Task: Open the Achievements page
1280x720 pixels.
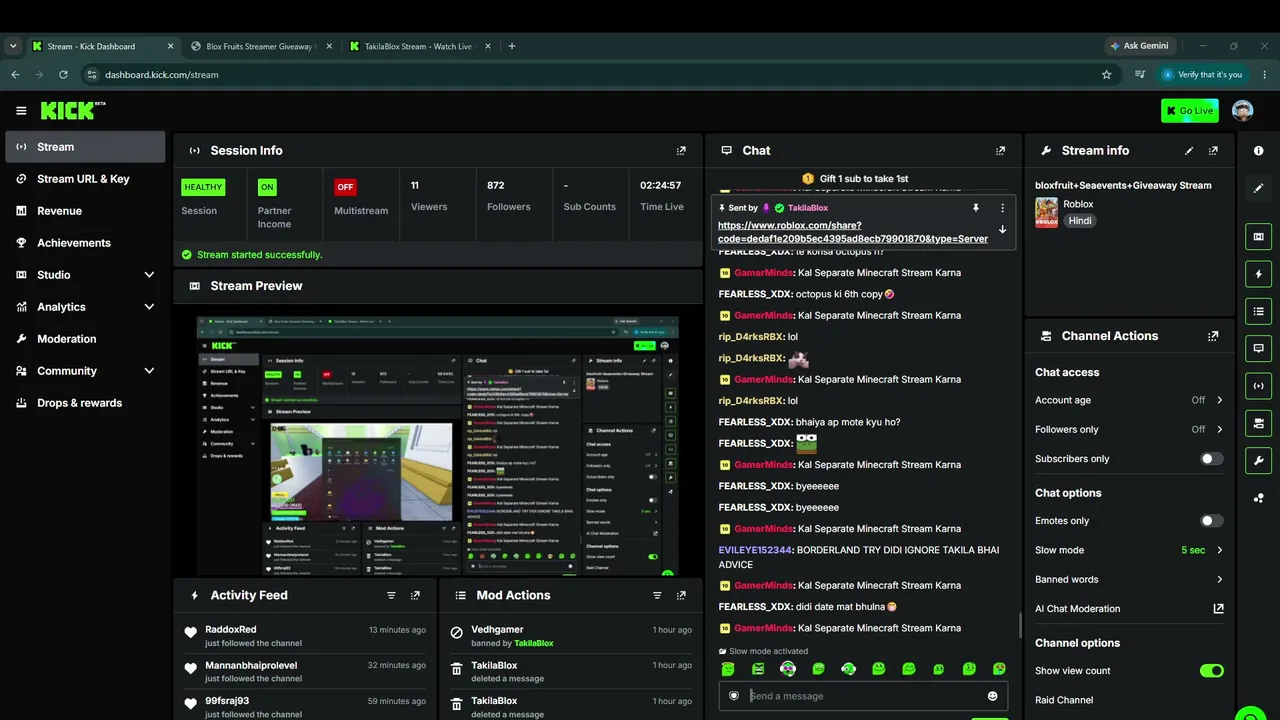Action: pyautogui.click(x=85, y=243)
